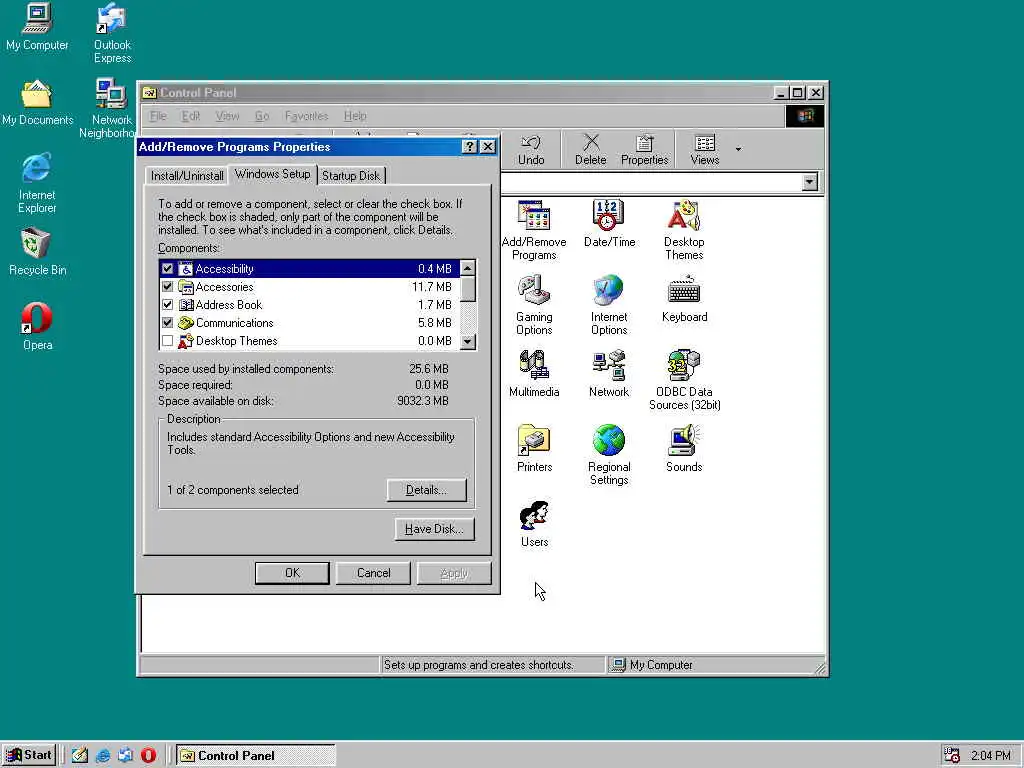Click the Undo toolbar button
The height and width of the screenshot is (768, 1024).
[531, 150]
